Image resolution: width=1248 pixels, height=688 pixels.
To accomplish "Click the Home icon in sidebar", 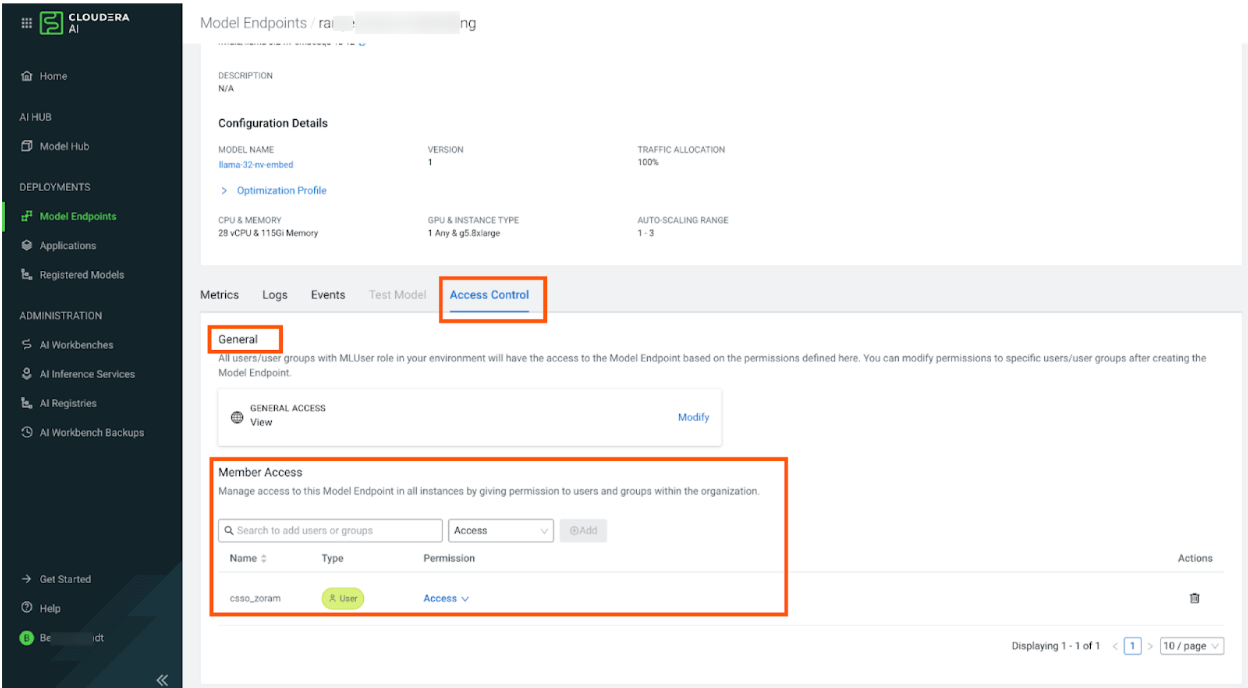I will coord(27,76).
